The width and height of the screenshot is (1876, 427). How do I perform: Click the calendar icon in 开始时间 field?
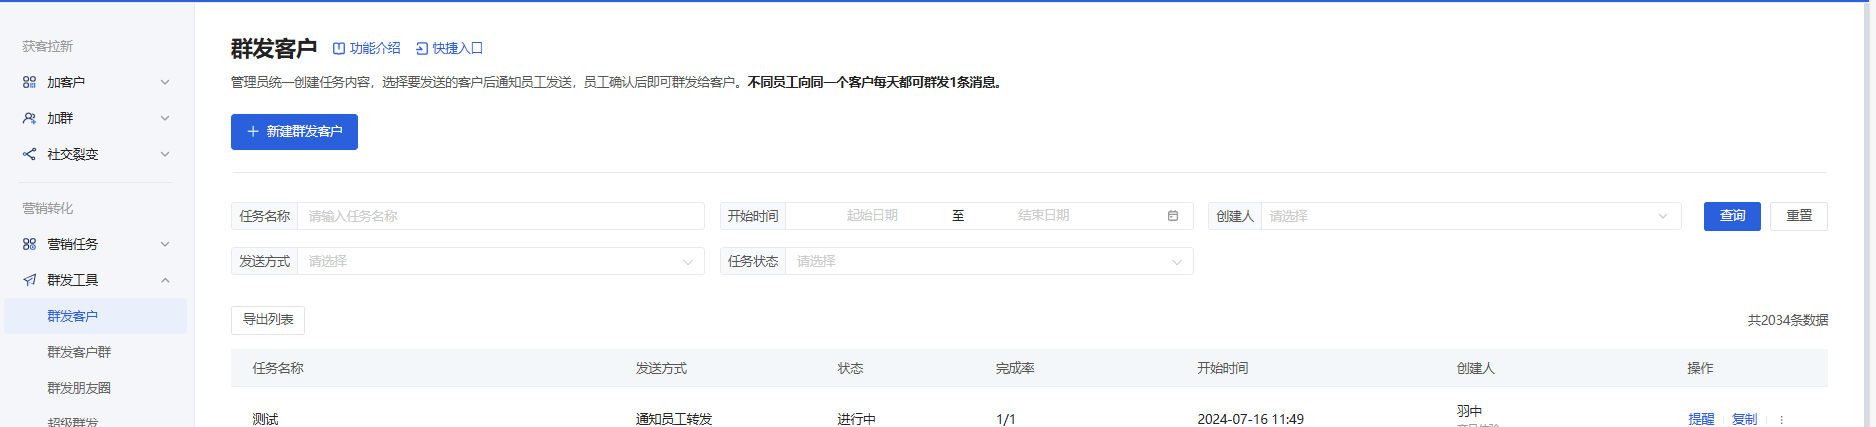pyautogui.click(x=1173, y=216)
